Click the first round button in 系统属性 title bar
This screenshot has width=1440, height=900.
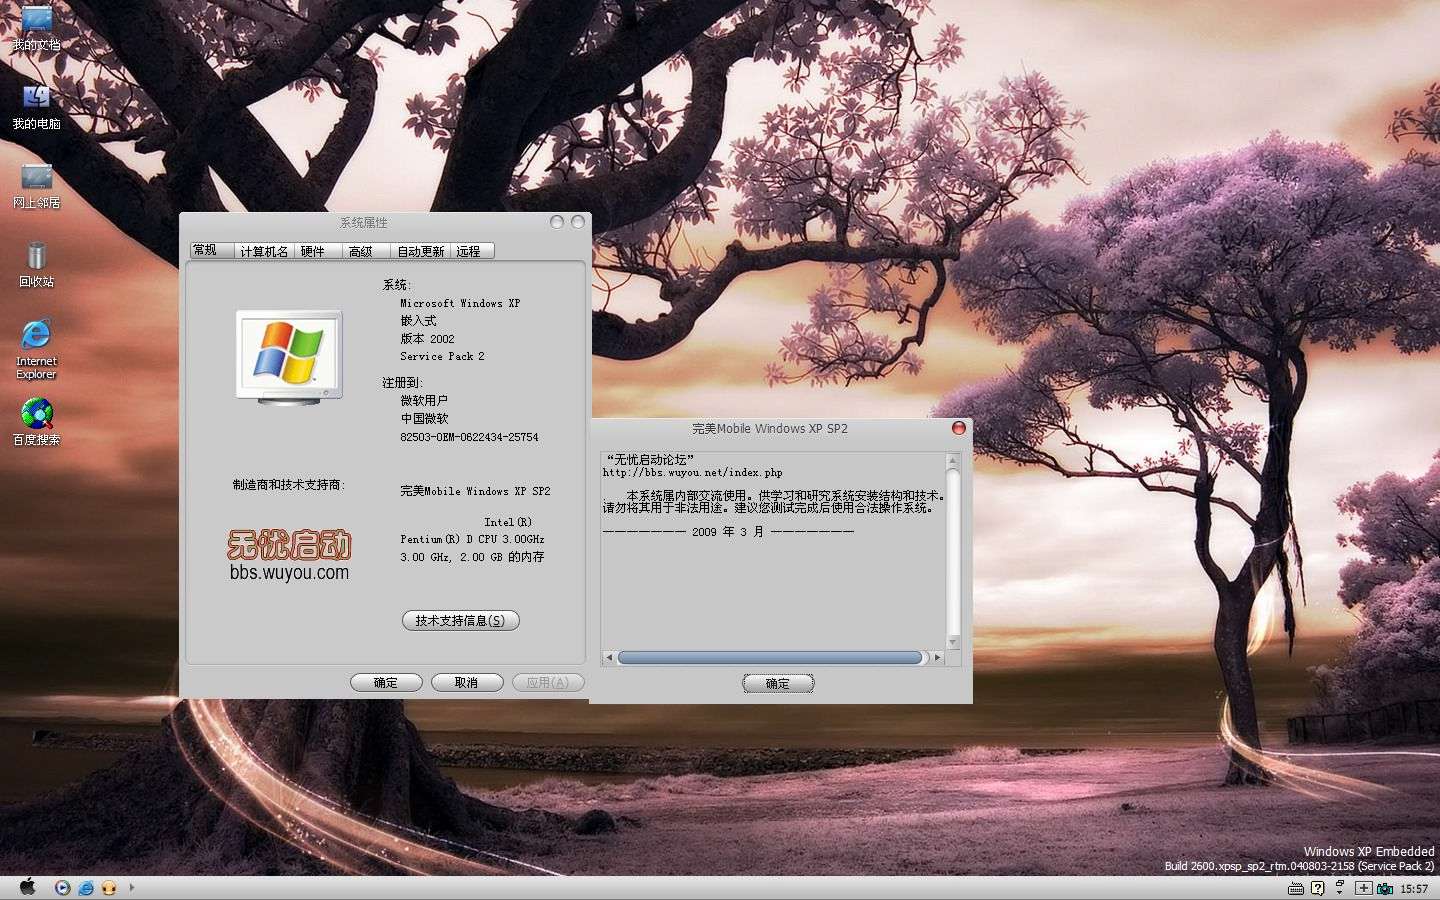point(557,222)
